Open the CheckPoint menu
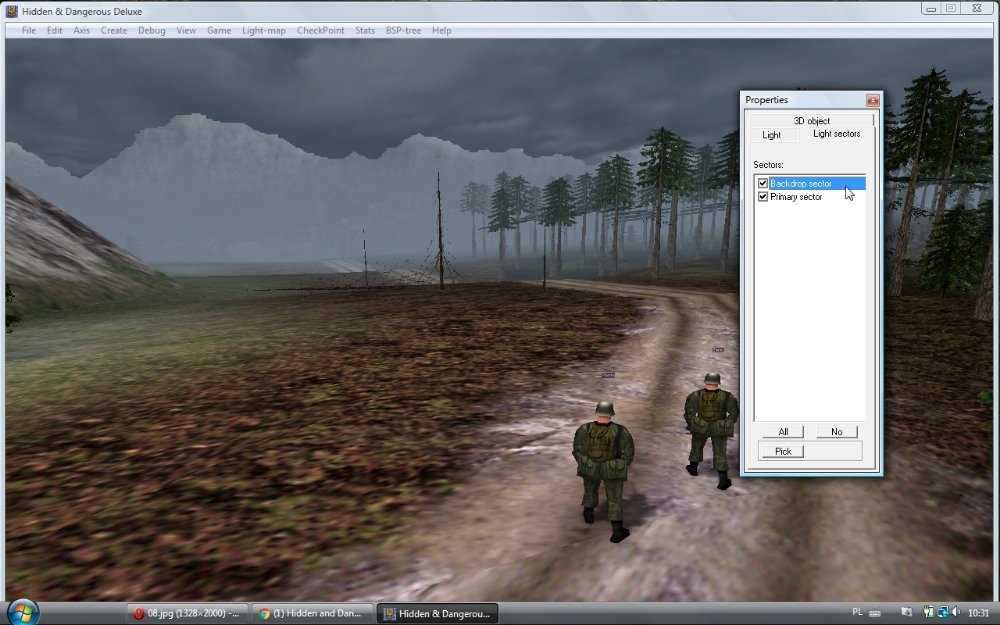Image resolution: width=1000 pixels, height=625 pixels. tap(321, 31)
